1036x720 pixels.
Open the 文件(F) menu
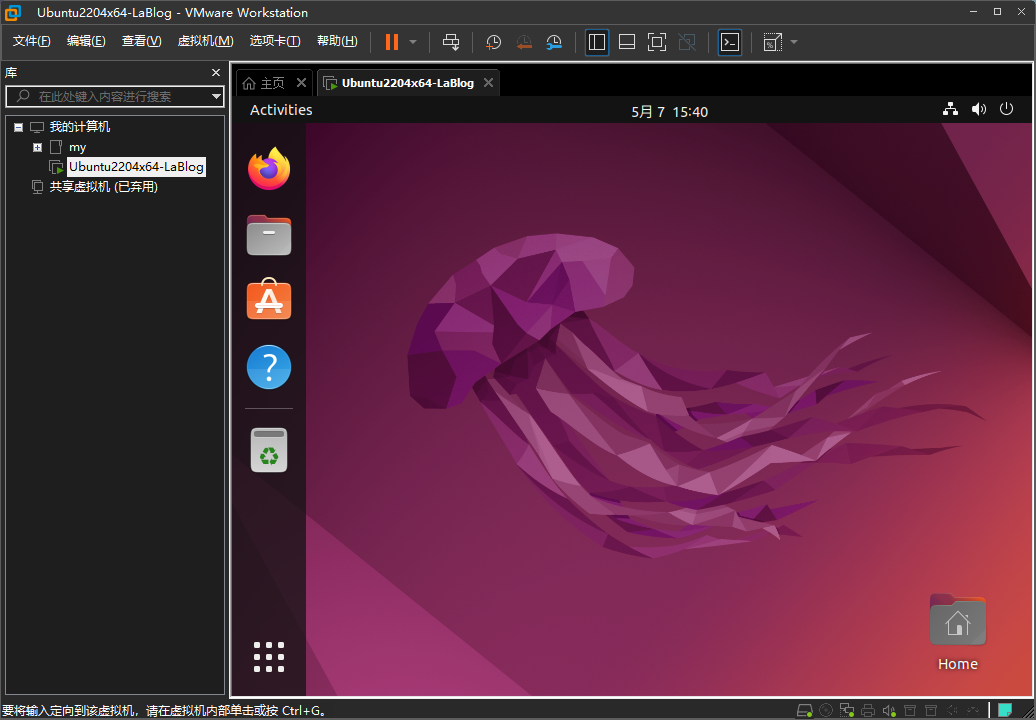pos(32,41)
